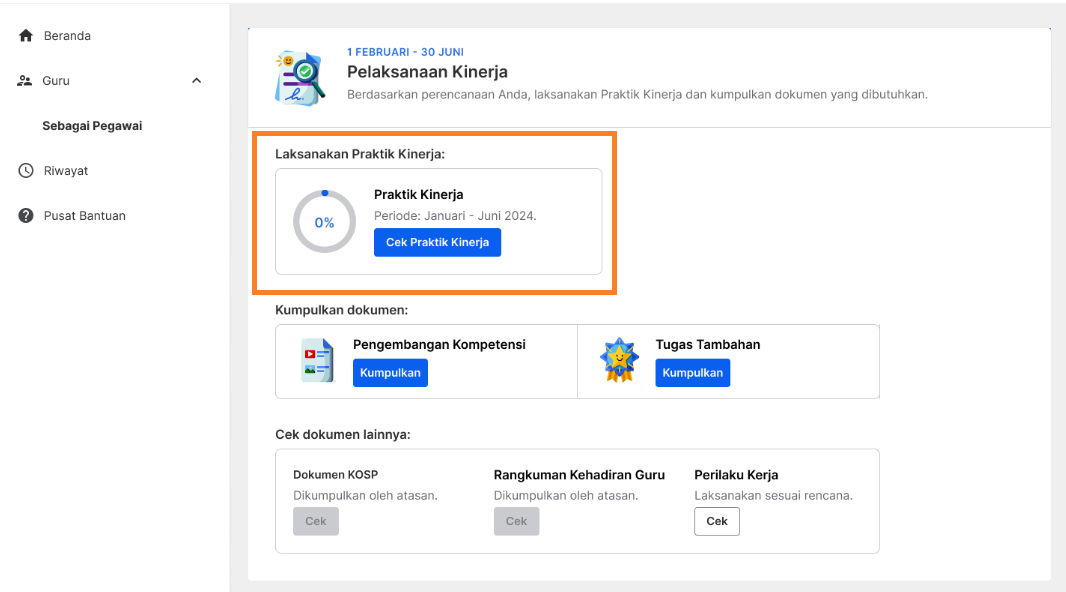Click Cek under Rangkuman Kehadiran Guru

click(x=516, y=521)
